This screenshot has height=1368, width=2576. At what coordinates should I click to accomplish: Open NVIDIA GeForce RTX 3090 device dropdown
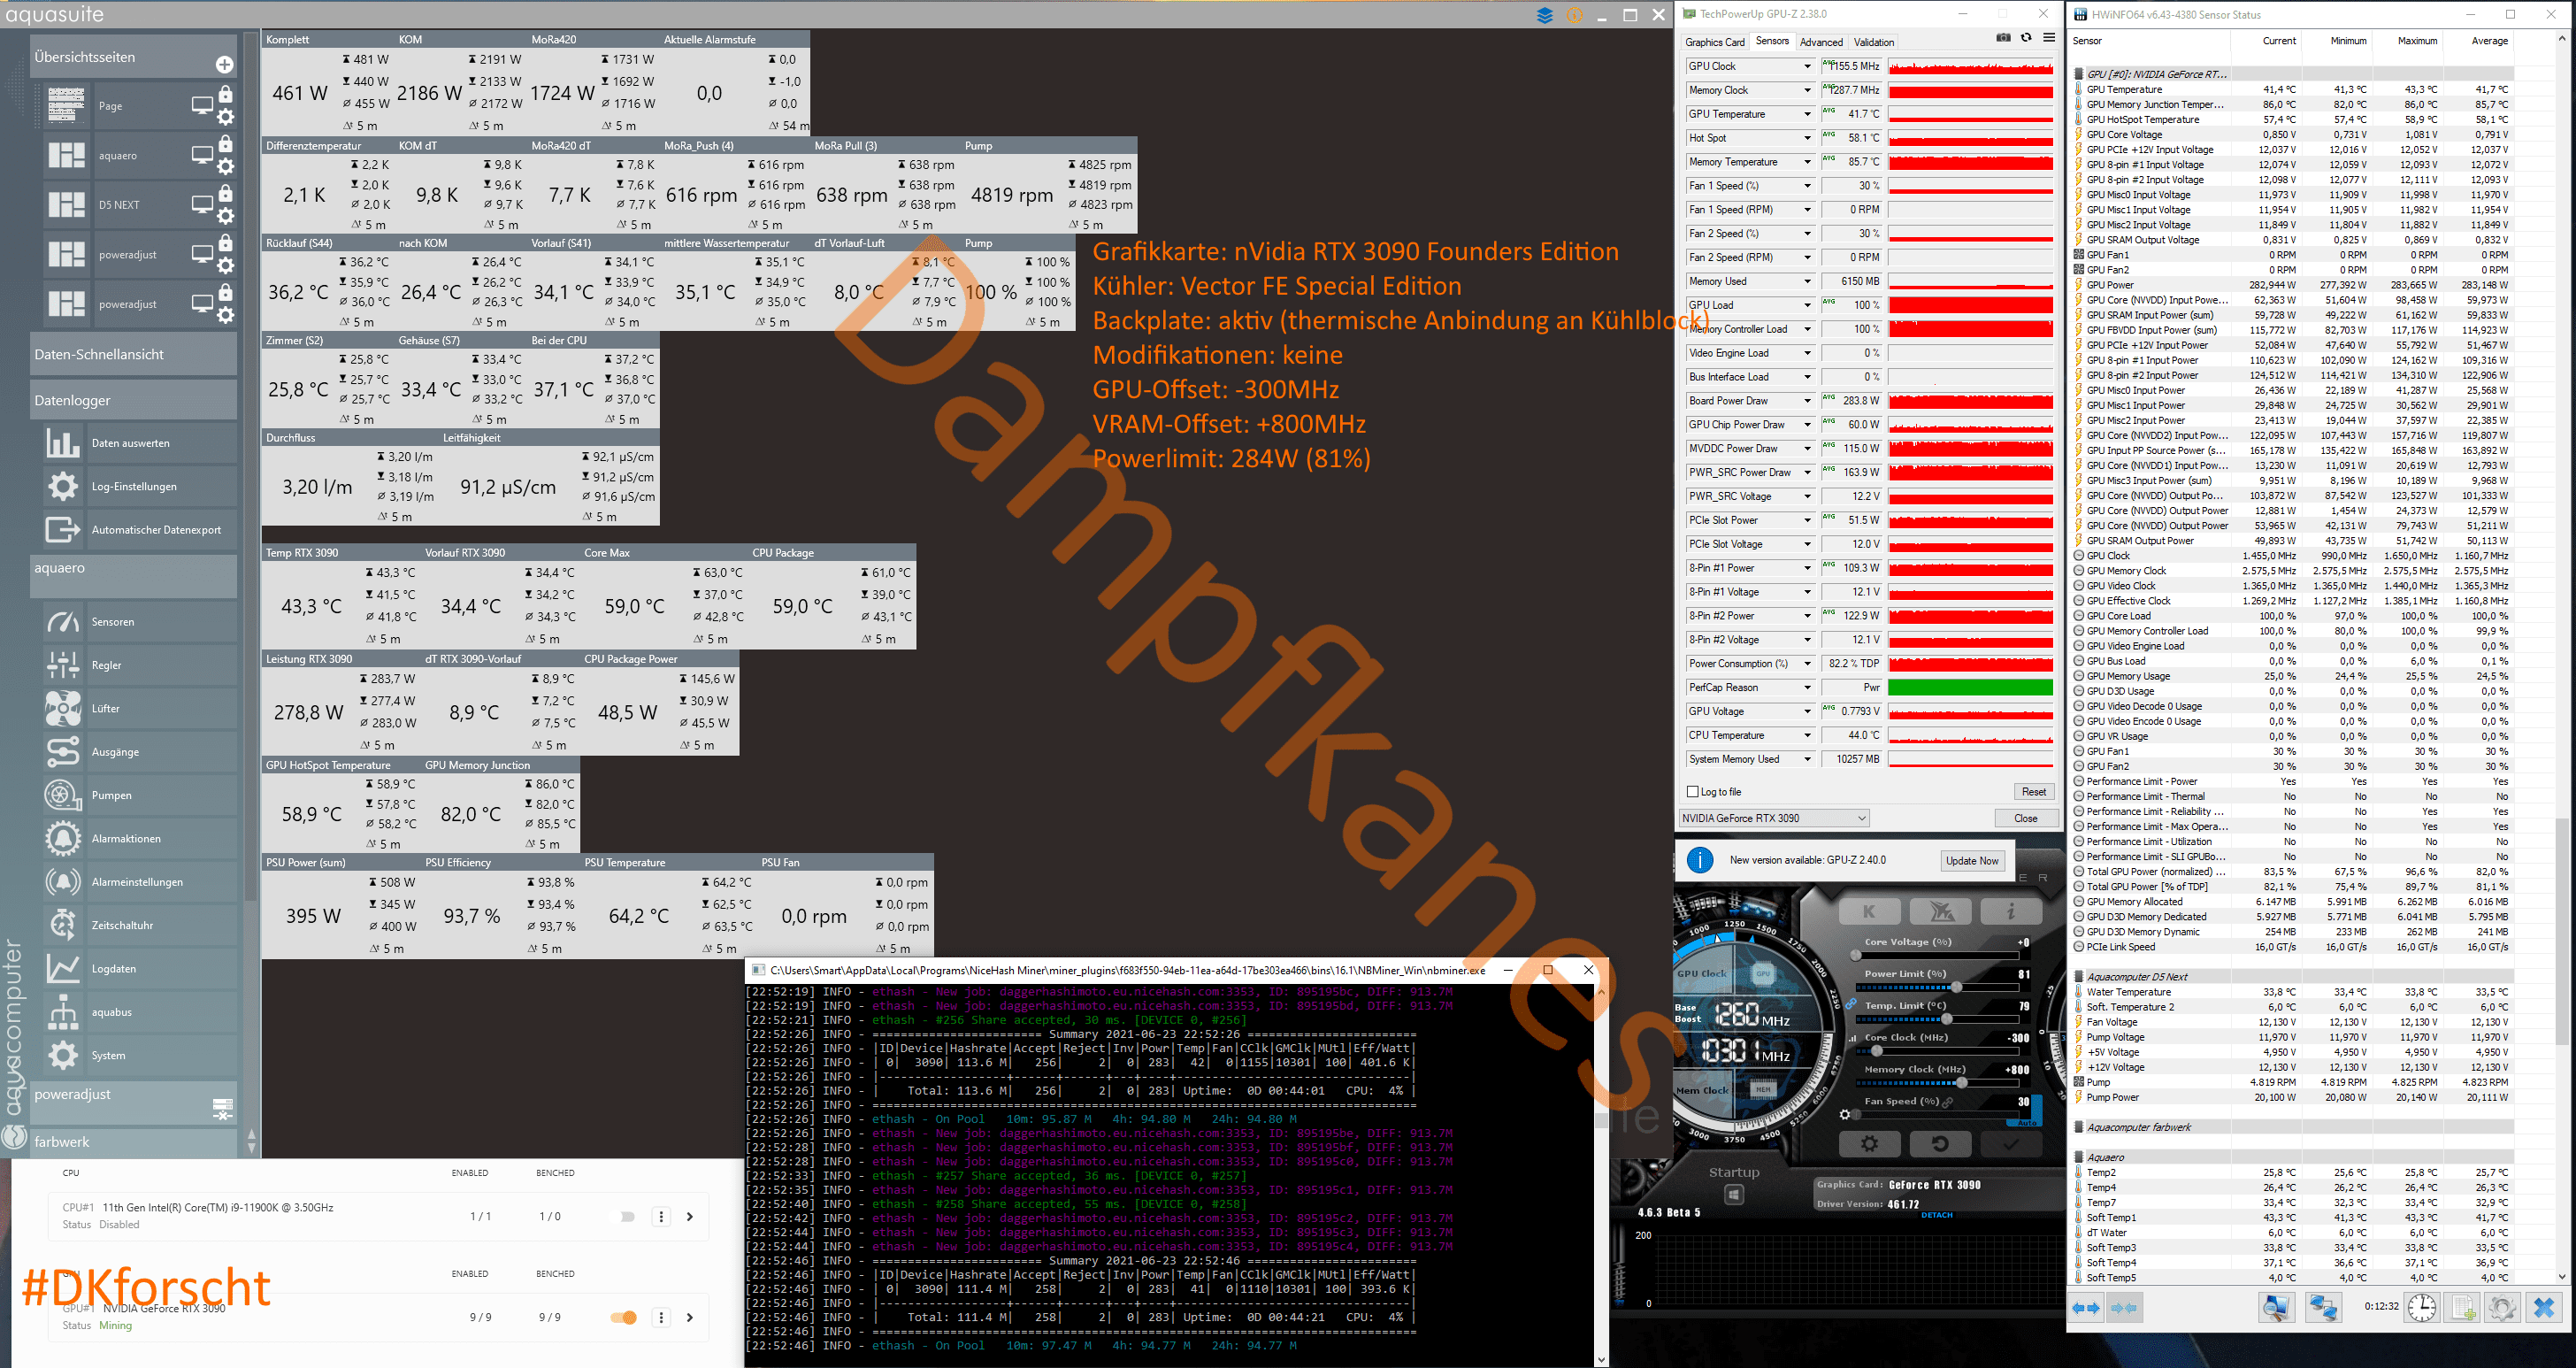(1774, 818)
